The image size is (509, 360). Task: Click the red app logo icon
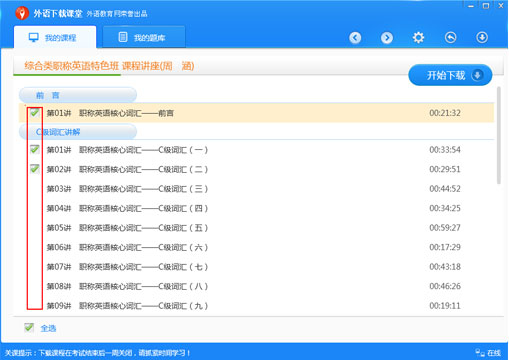(22, 13)
